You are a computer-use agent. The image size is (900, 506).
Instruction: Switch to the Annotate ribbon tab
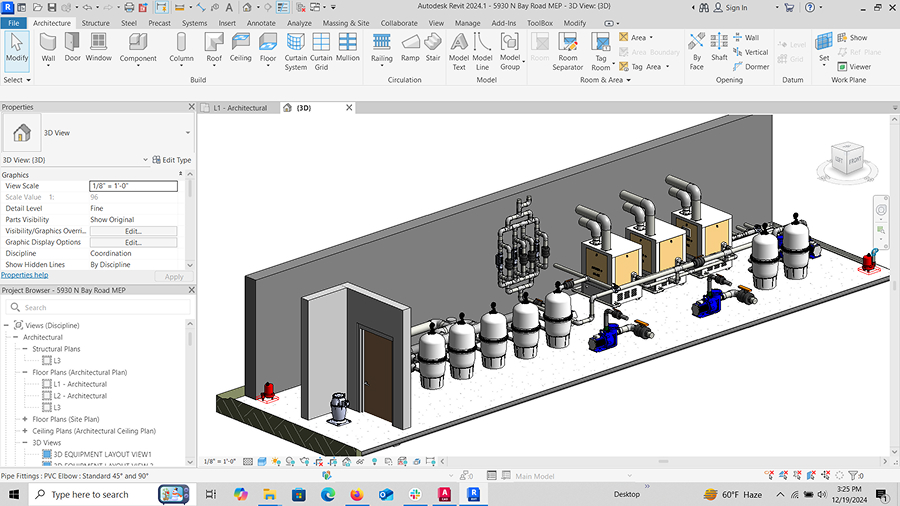(x=261, y=23)
